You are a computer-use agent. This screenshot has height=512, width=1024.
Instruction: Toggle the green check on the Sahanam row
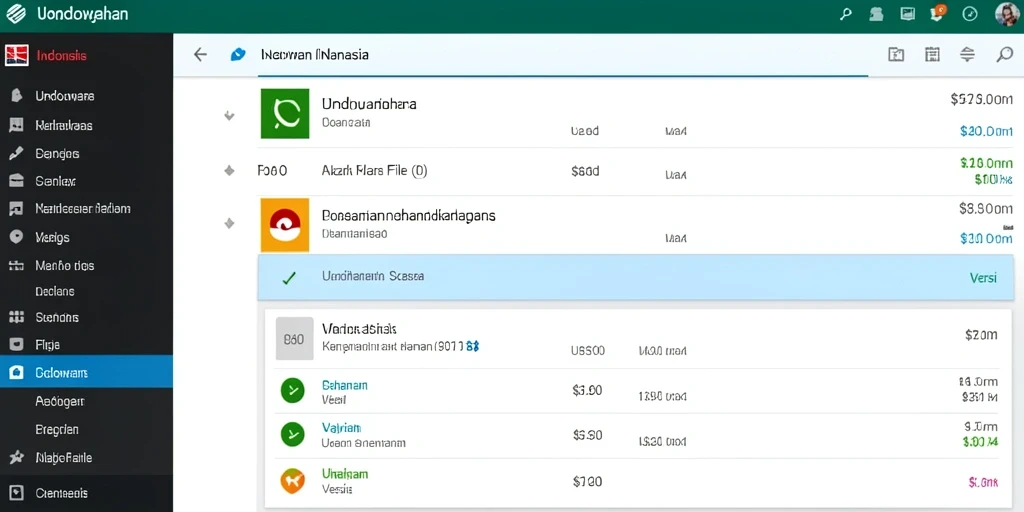tap(292, 391)
